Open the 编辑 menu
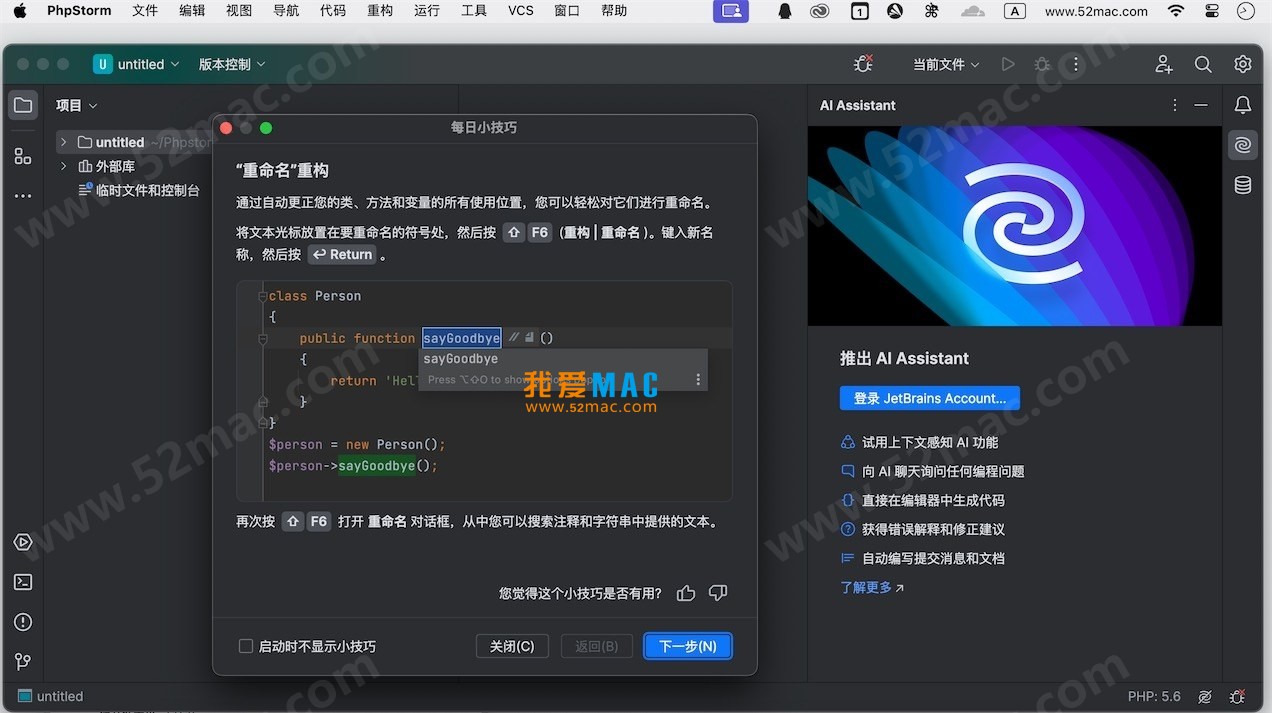This screenshot has height=713, width=1272. tap(192, 11)
